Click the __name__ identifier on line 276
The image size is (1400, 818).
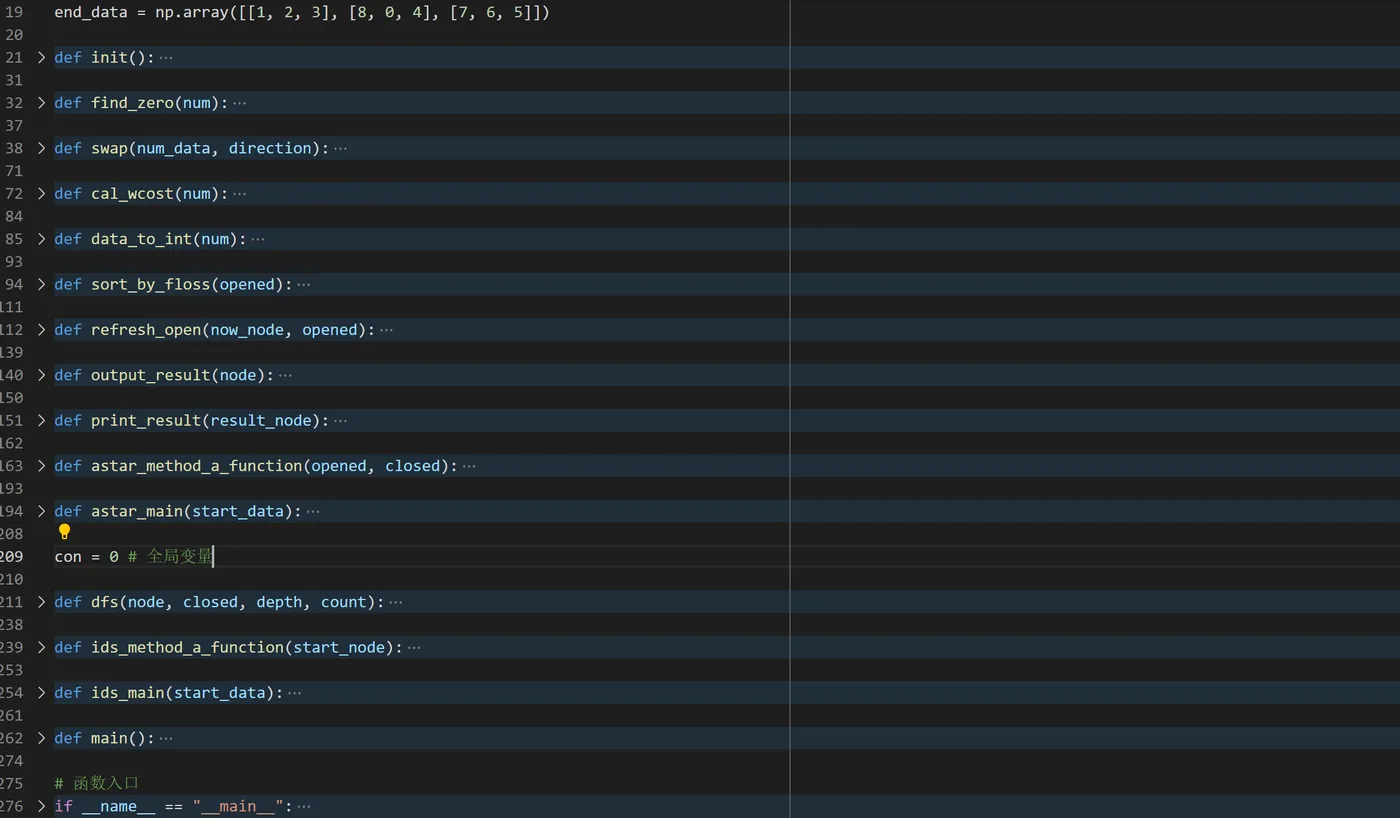[x=118, y=806]
